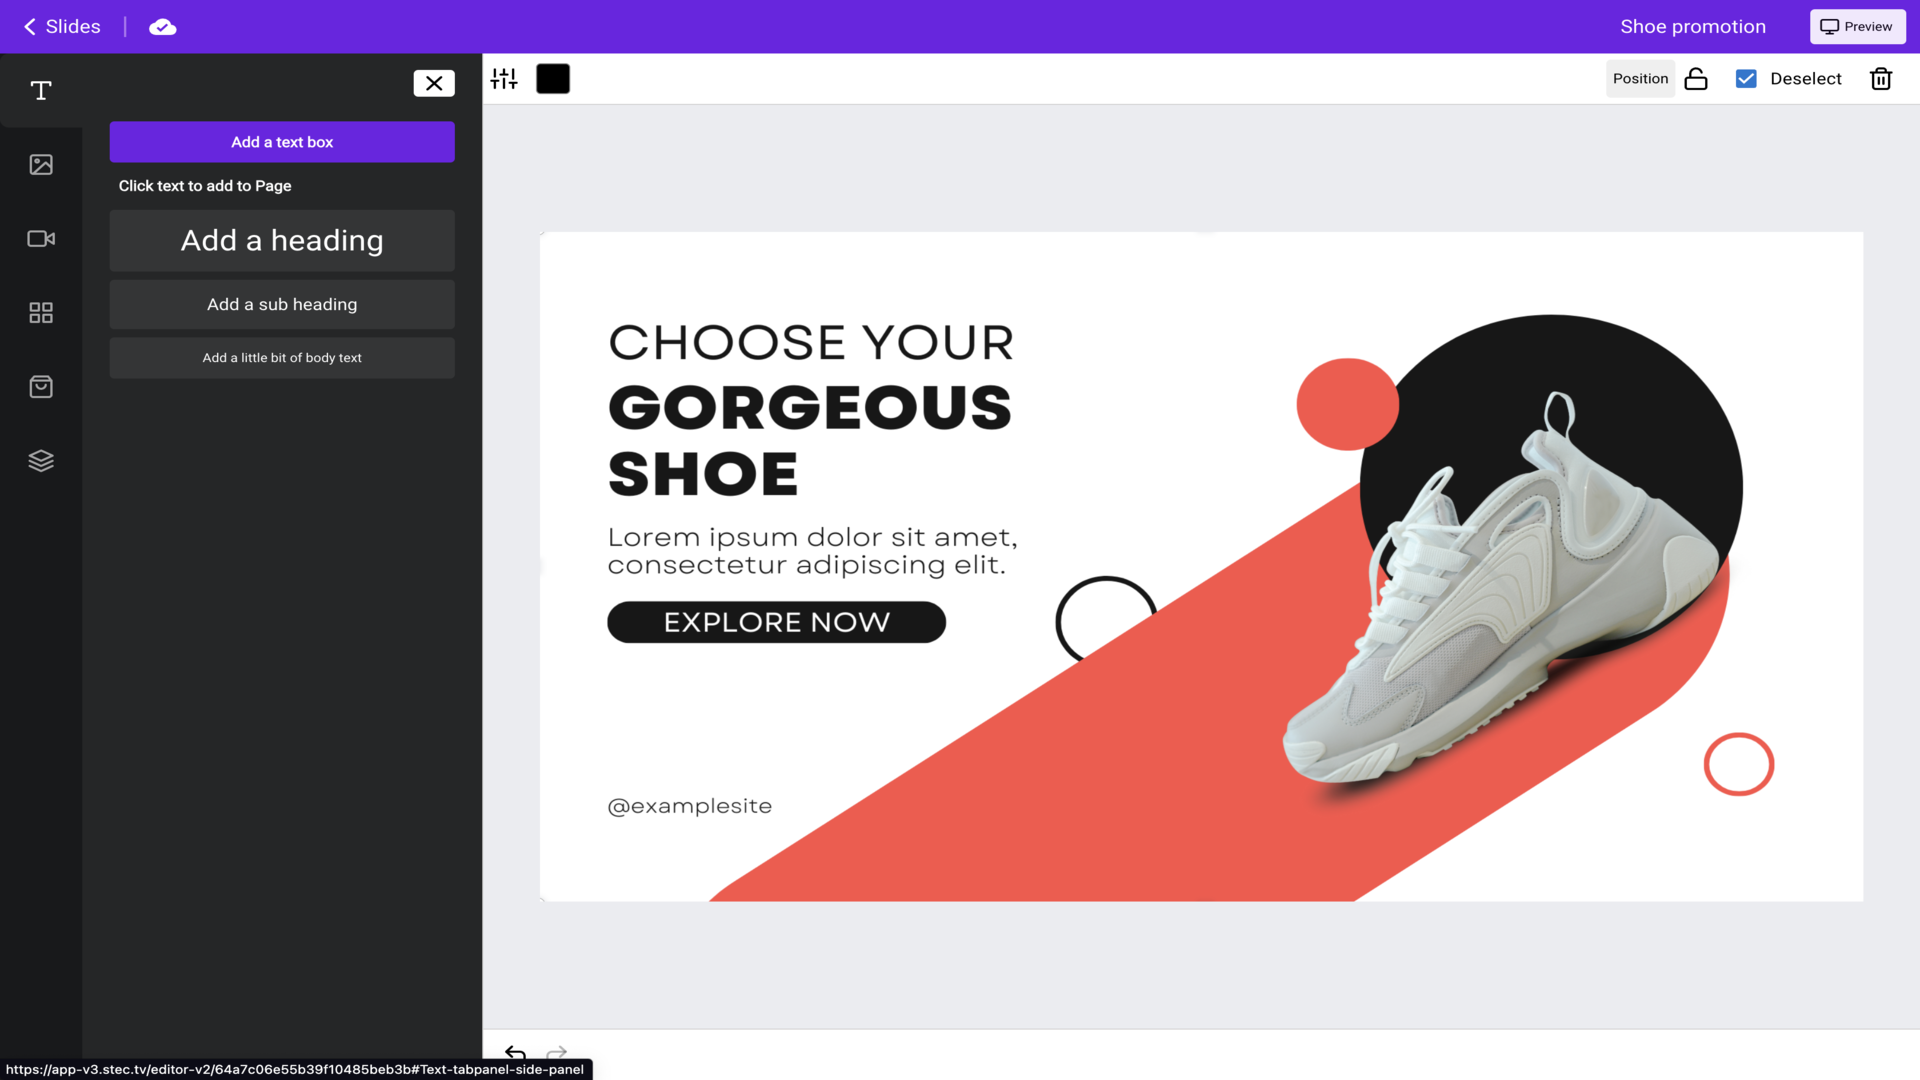Screen dimensions: 1920x1080
Task: Open the Text tool in sidebar
Action: (x=41, y=91)
